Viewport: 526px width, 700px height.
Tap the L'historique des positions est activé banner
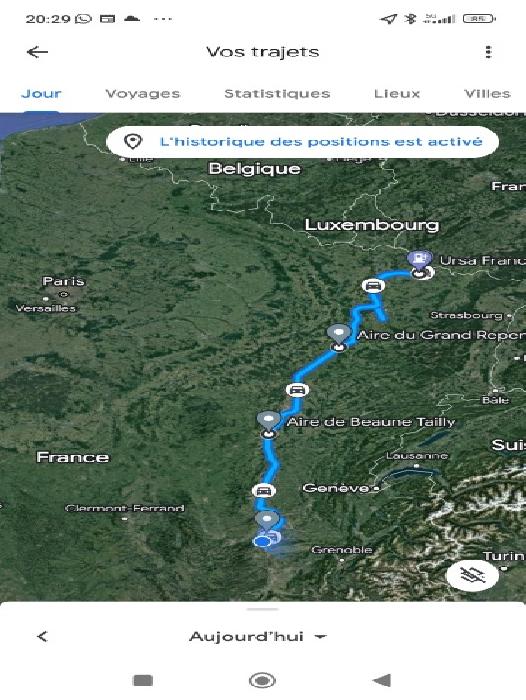click(x=302, y=142)
